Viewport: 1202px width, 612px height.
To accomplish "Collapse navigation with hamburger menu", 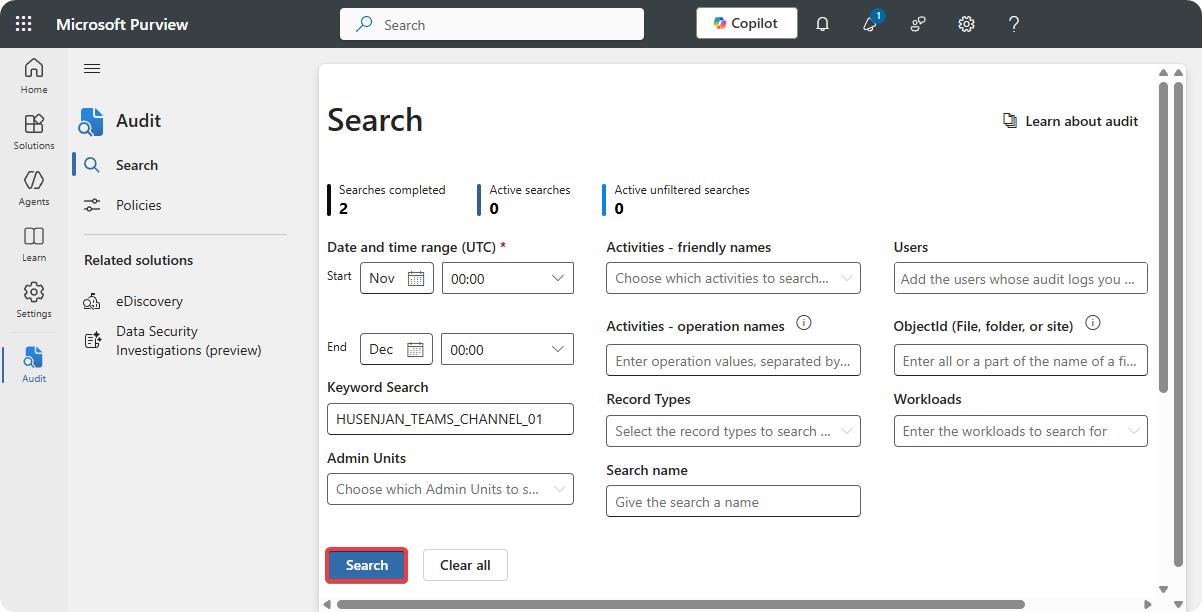I will [x=92, y=68].
